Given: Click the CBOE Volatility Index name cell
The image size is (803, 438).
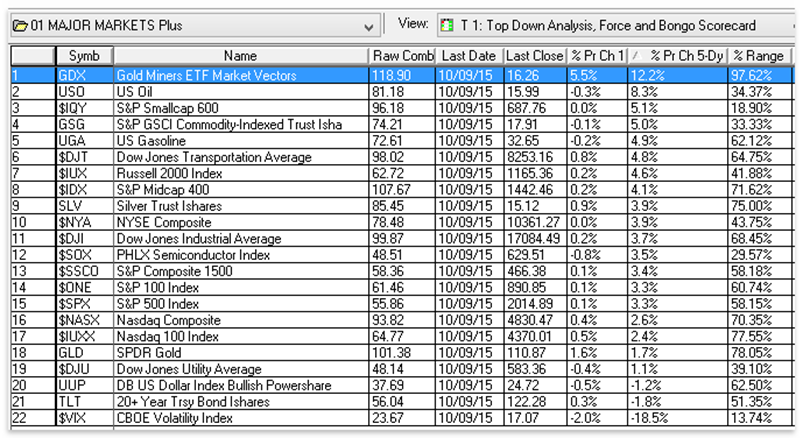Looking at the screenshot, I should [241, 418].
